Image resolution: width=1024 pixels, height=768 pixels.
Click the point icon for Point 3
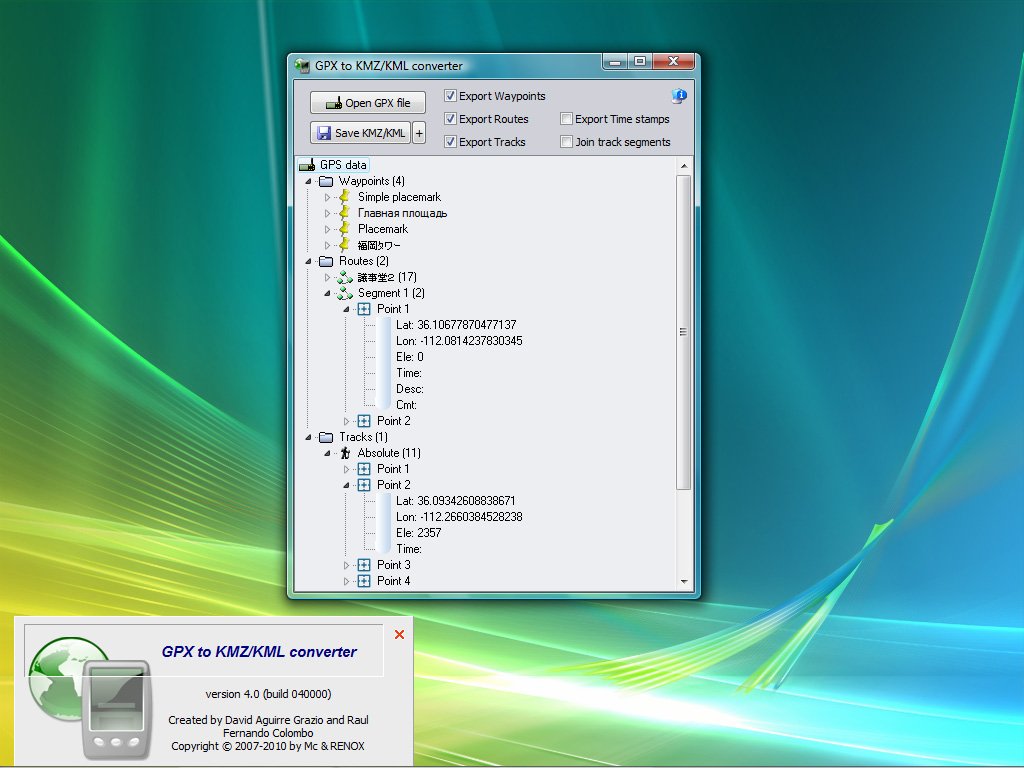click(x=364, y=565)
